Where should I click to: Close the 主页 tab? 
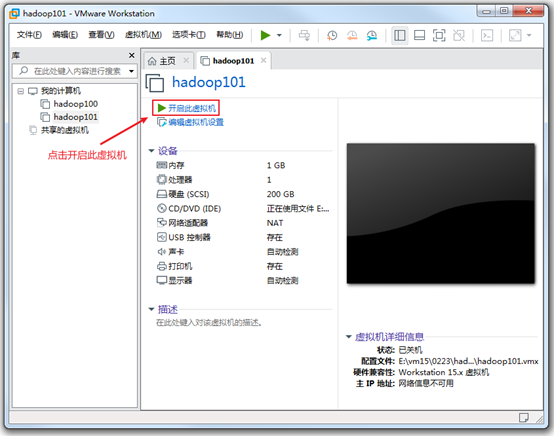point(186,61)
